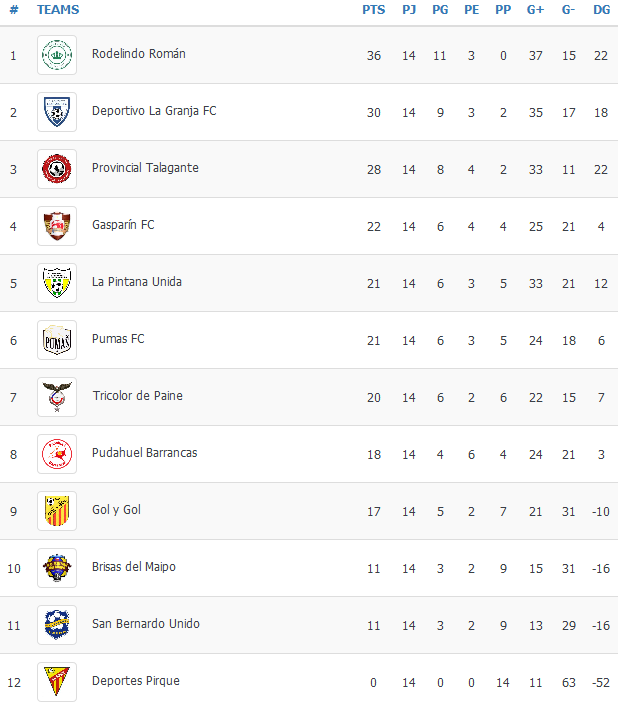Select Tricolor de Paine eagle emblem

click(x=57, y=397)
